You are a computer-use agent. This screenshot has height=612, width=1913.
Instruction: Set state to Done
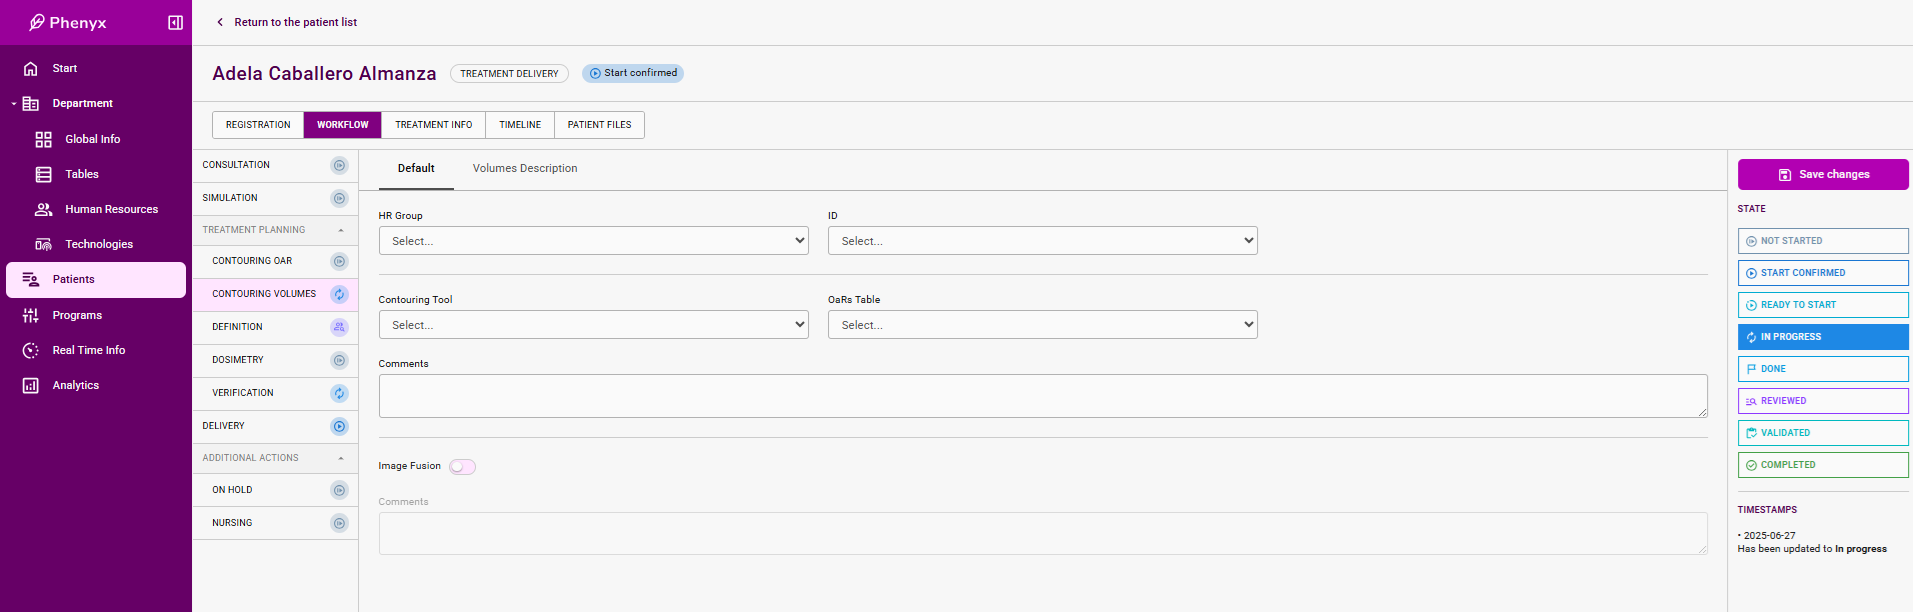[1822, 369]
